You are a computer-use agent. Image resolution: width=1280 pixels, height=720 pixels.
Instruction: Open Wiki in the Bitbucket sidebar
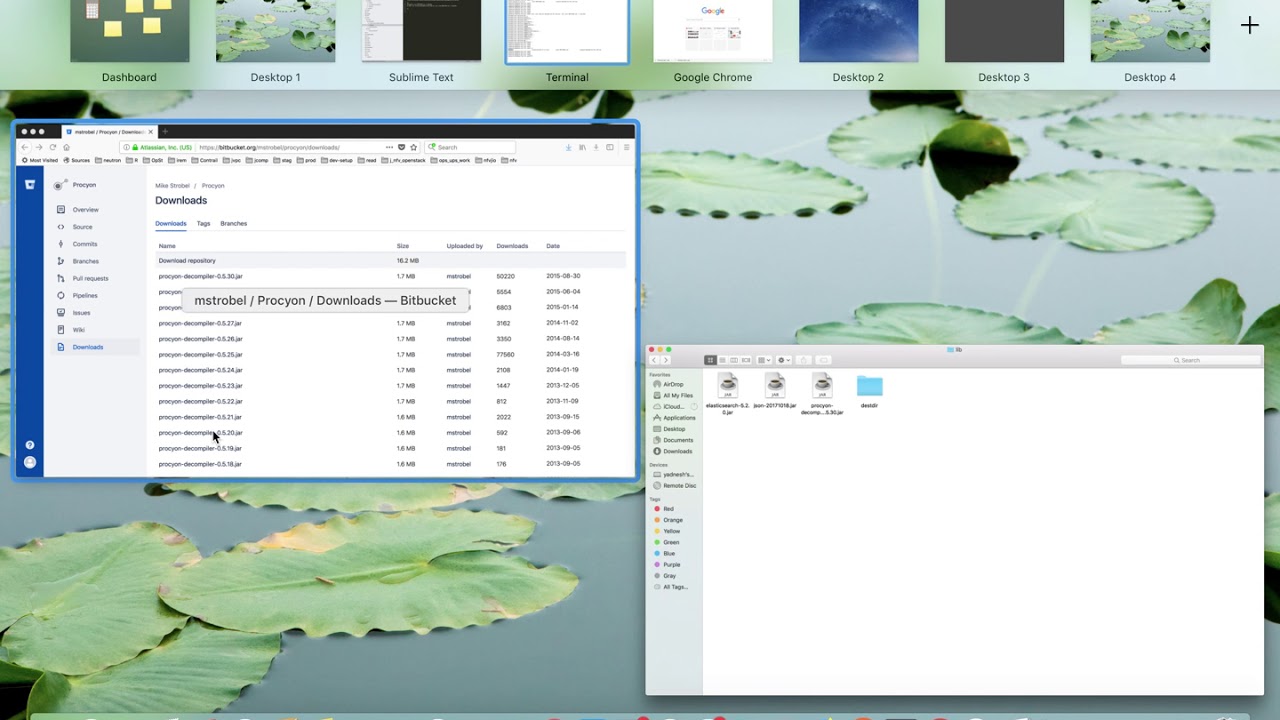(78, 330)
